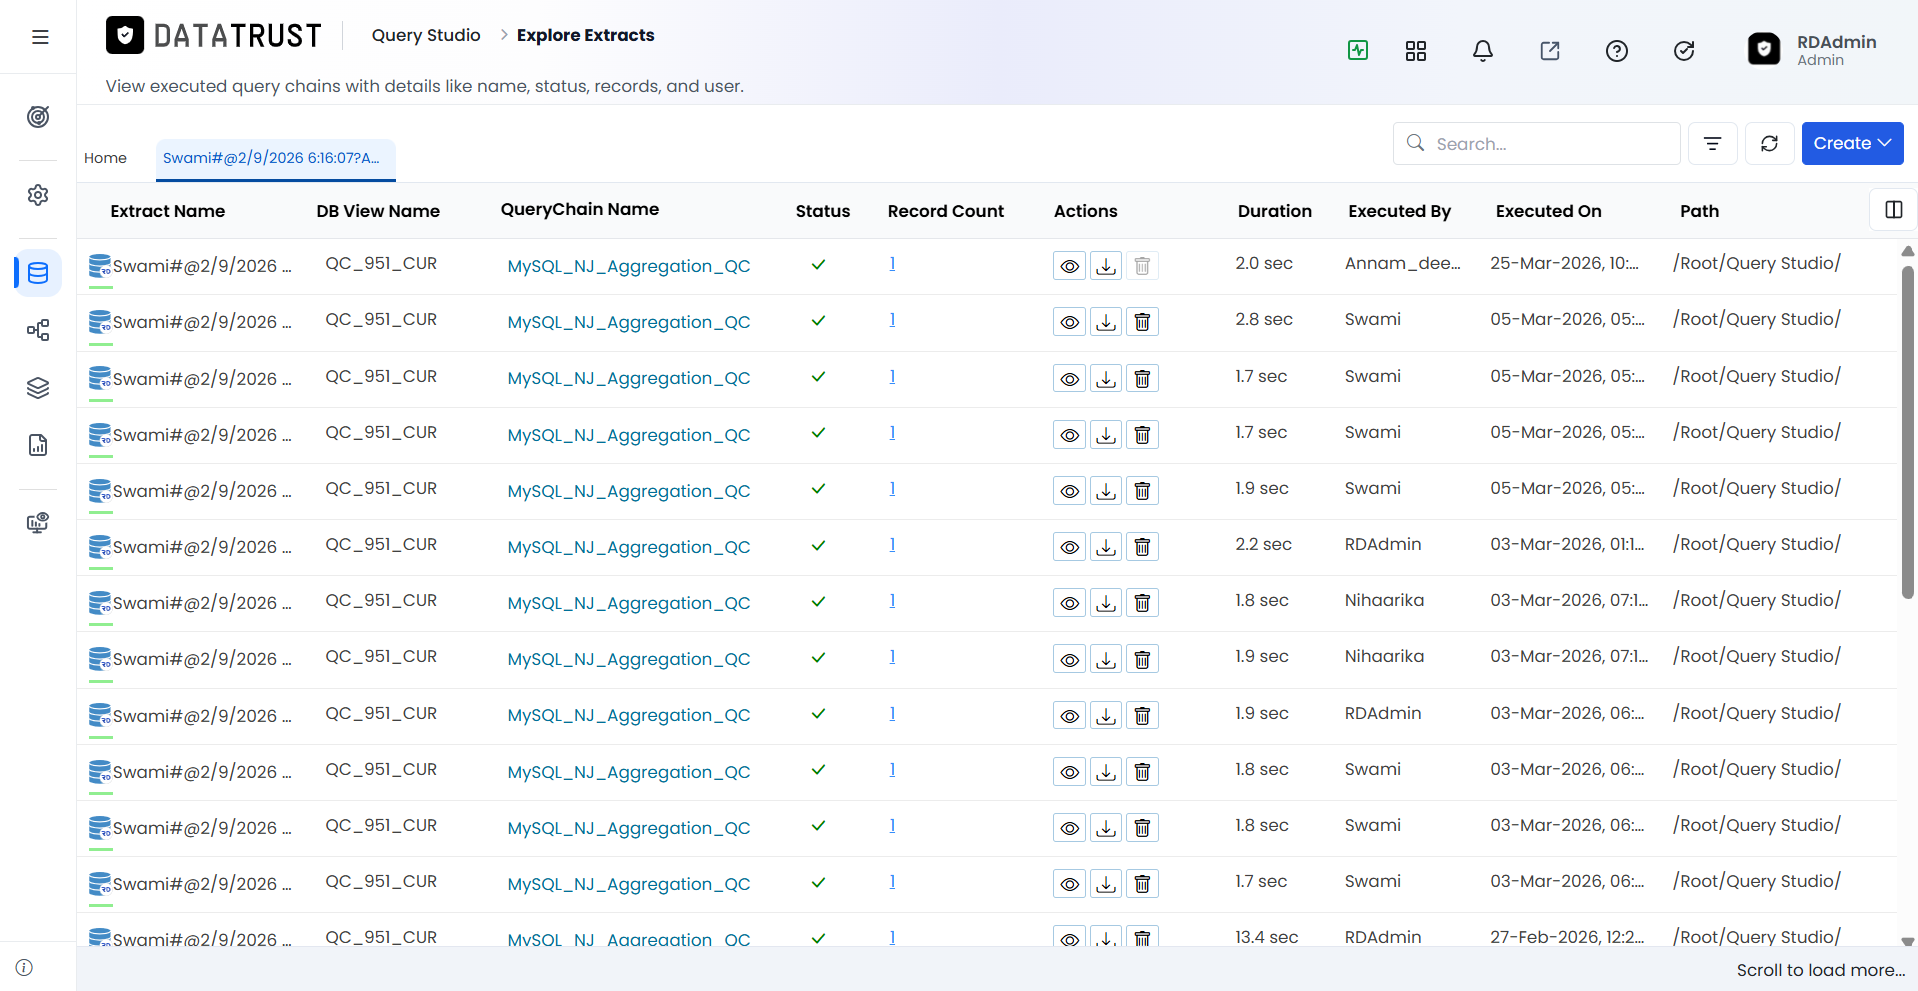Viewport: 1918px width, 991px height.
Task: Delete the 2.2 sec RDAdmin extract
Action: click(1142, 547)
